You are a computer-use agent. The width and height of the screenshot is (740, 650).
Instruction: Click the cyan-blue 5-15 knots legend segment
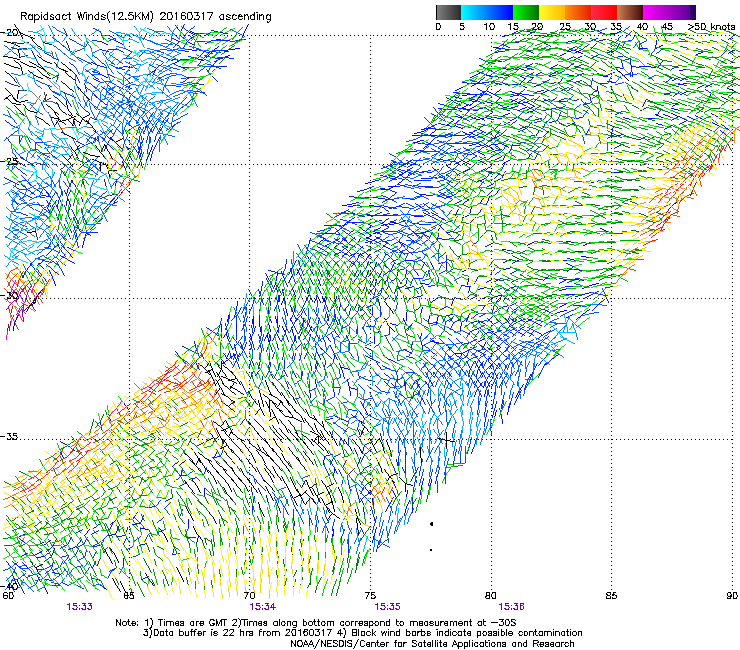click(x=487, y=12)
